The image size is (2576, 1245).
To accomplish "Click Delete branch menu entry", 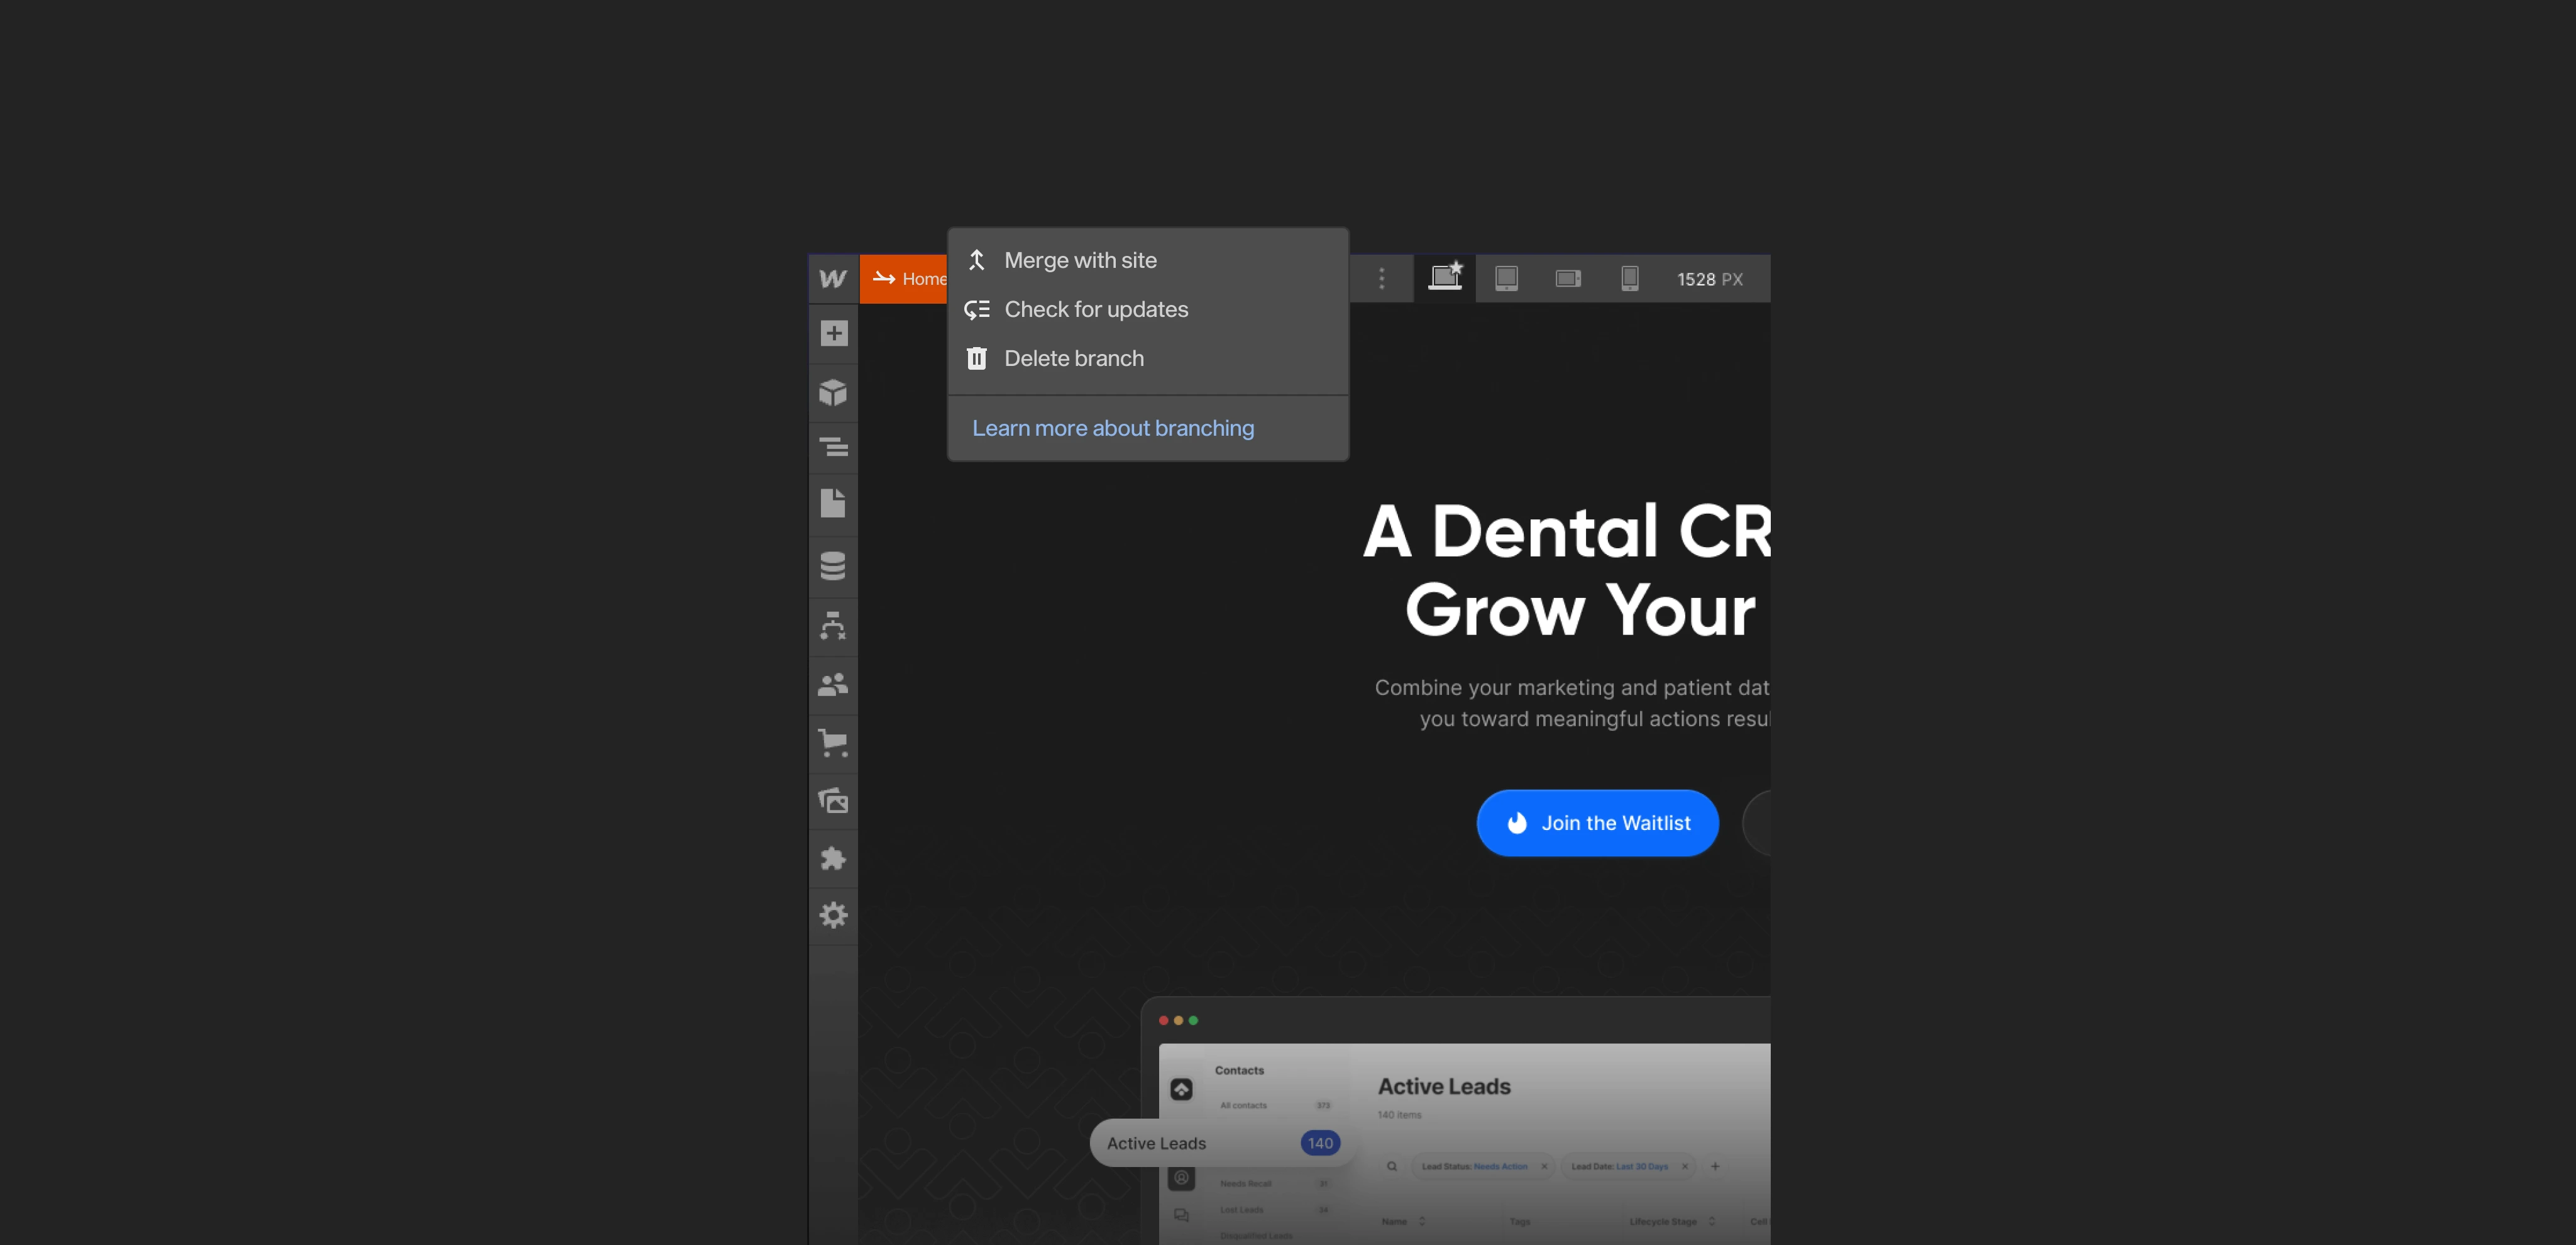I will (1074, 358).
